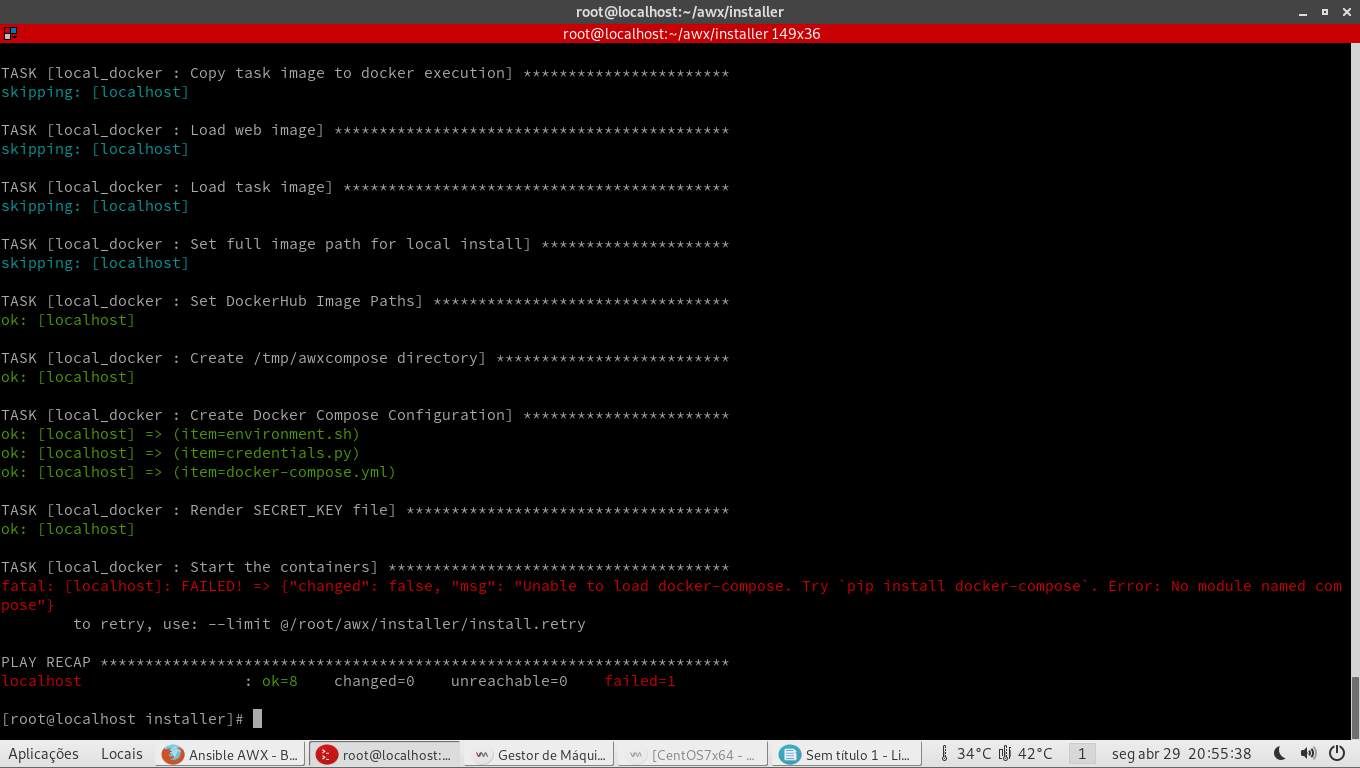
Task: Click the ok=8 recap value
Action: pos(280,681)
